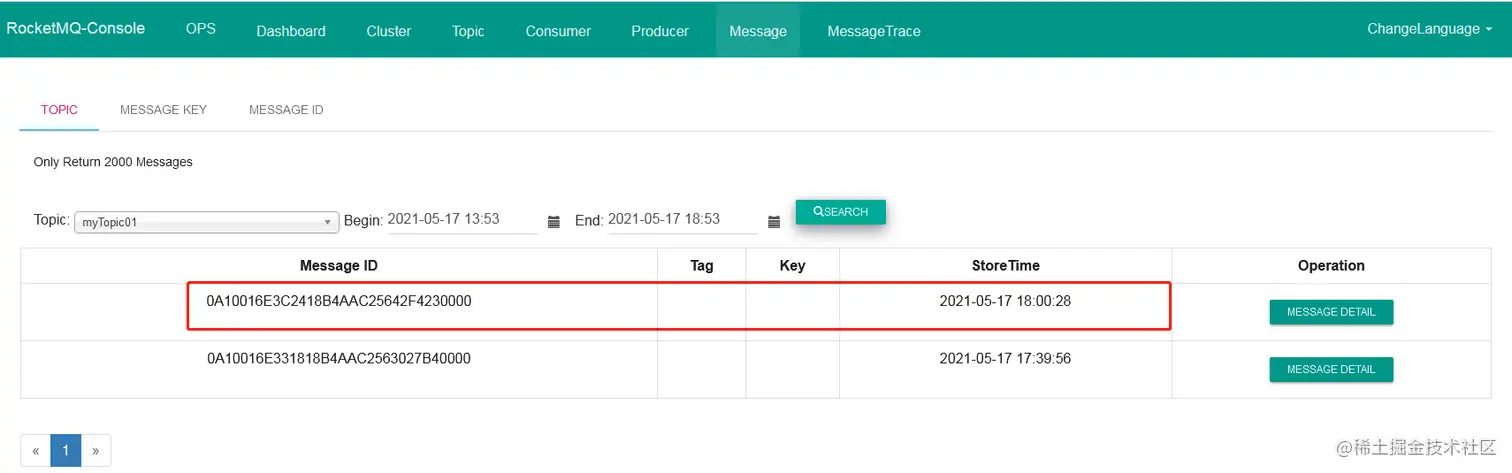Expand the ChangeLanguage dropdown
The image size is (1512, 473).
click(1429, 29)
